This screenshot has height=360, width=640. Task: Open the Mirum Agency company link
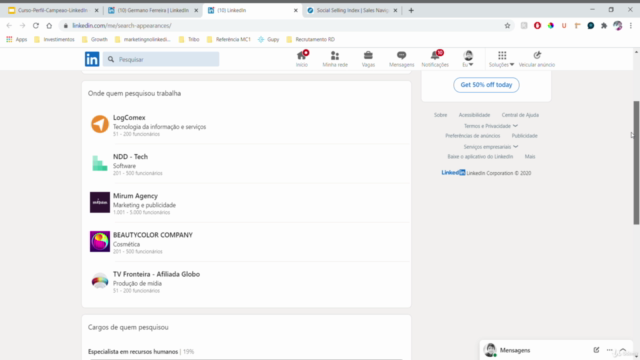tap(135, 196)
